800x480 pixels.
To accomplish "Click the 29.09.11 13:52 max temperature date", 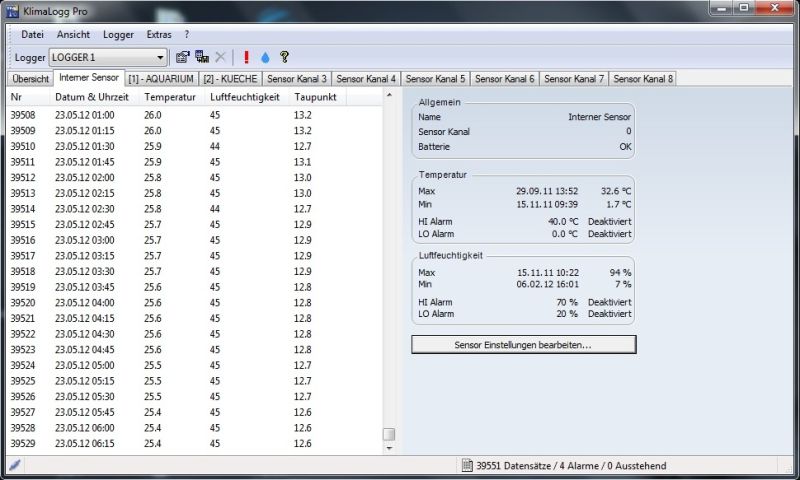I will coord(547,191).
